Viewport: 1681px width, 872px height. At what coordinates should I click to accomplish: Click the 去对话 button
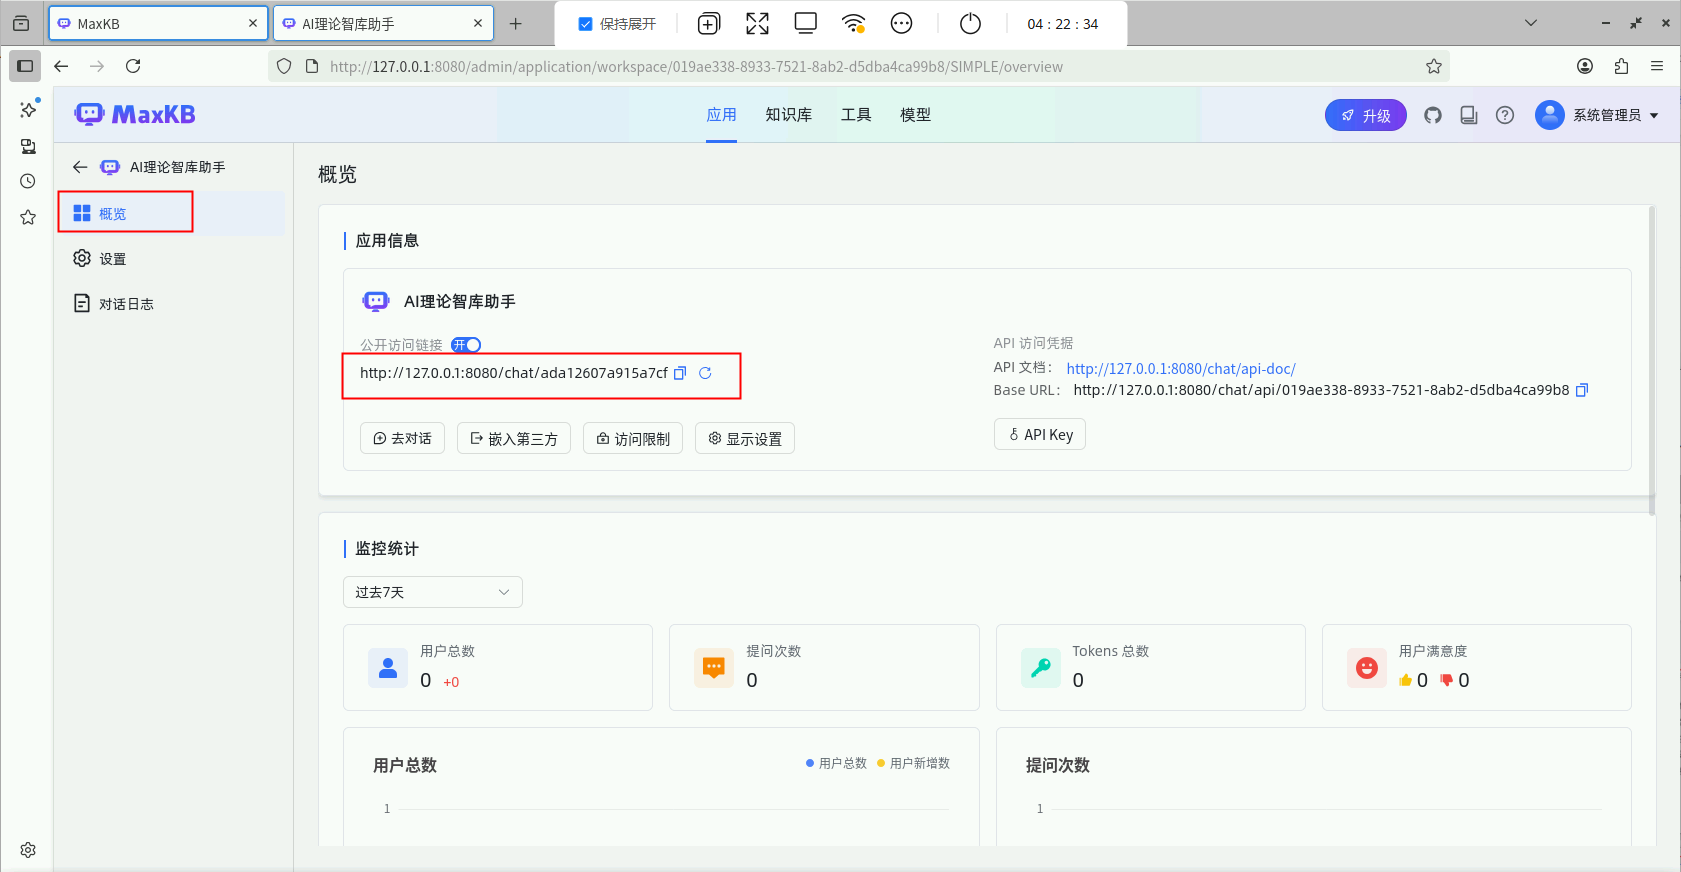[x=402, y=438]
